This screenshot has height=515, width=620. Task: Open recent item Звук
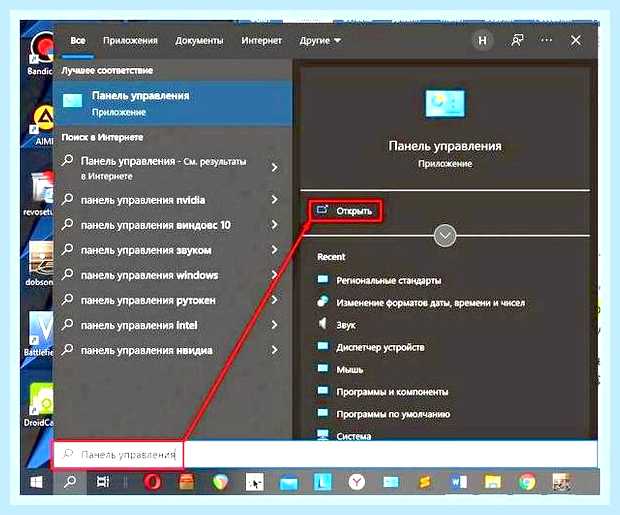click(x=346, y=325)
